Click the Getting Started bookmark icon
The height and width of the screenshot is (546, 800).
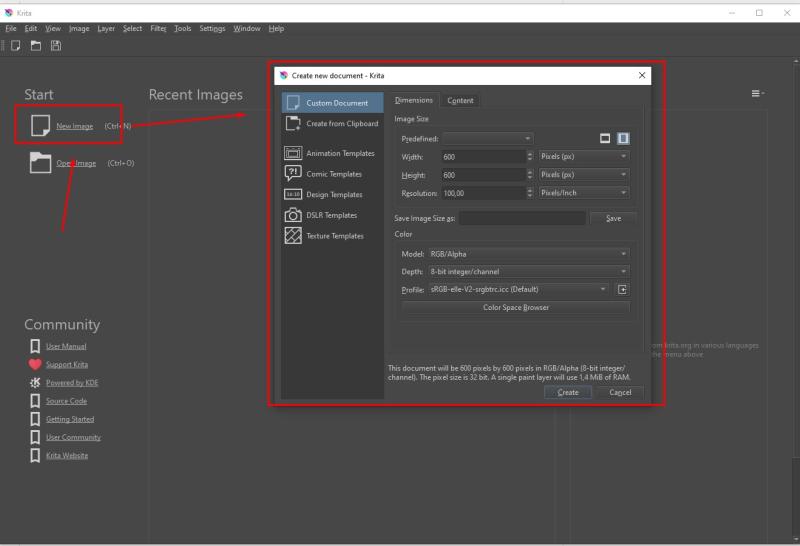click(x=35, y=419)
